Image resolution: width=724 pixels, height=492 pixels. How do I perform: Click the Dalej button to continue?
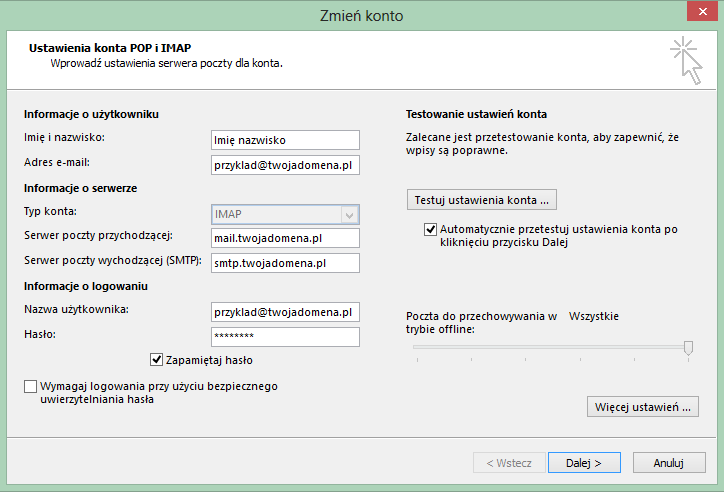[584, 462]
